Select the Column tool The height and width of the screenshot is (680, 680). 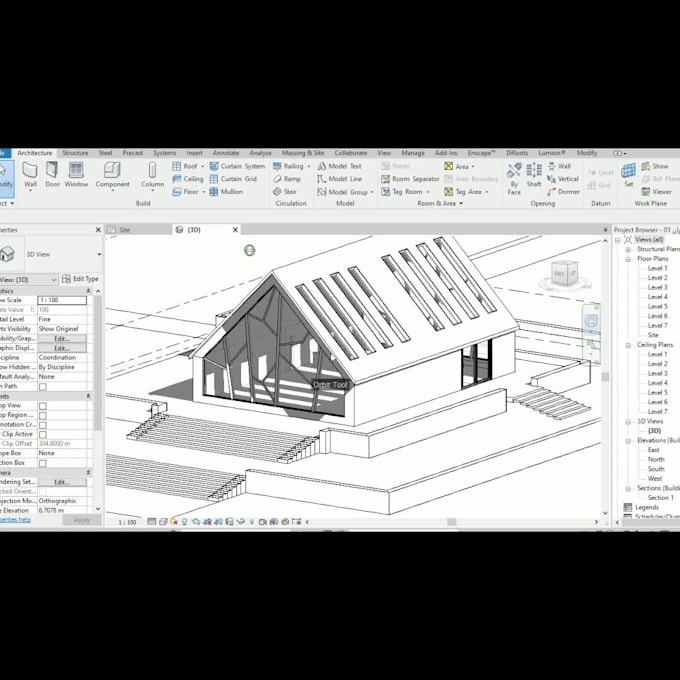[152, 175]
